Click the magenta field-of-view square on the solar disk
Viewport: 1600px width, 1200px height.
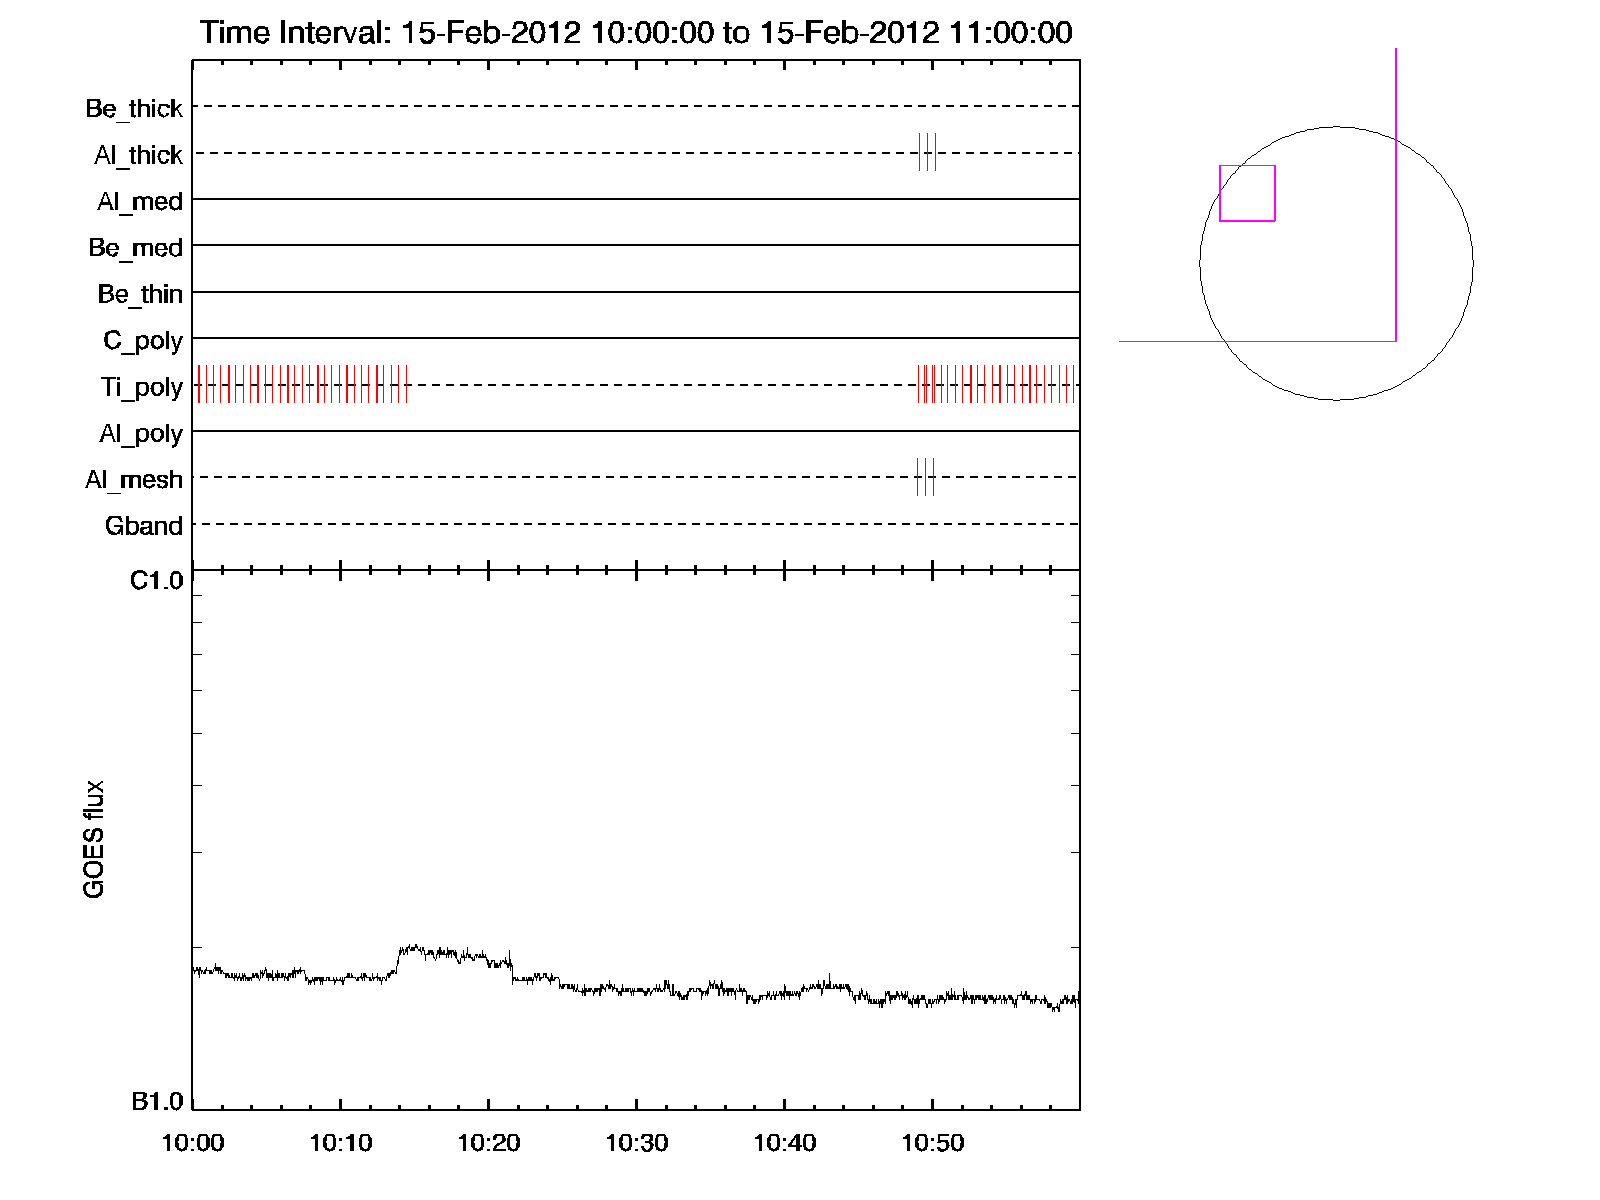1247,193
